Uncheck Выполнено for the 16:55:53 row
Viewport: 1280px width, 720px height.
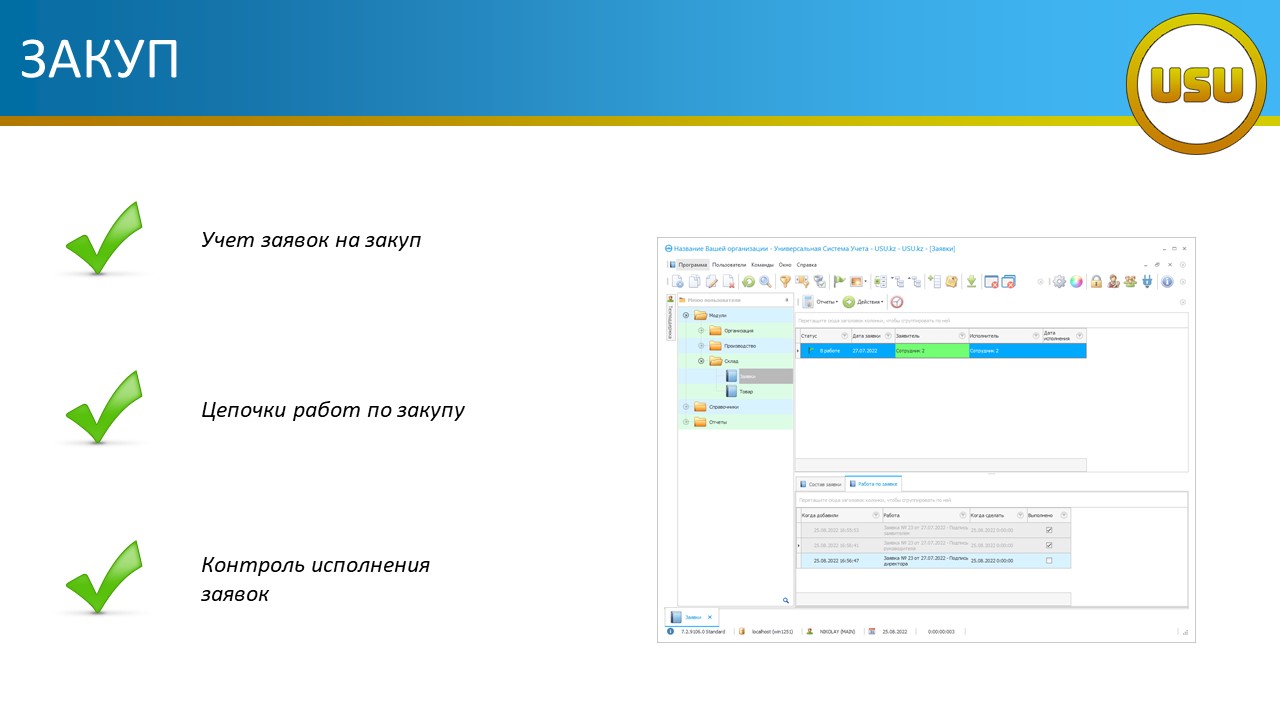1049,530
